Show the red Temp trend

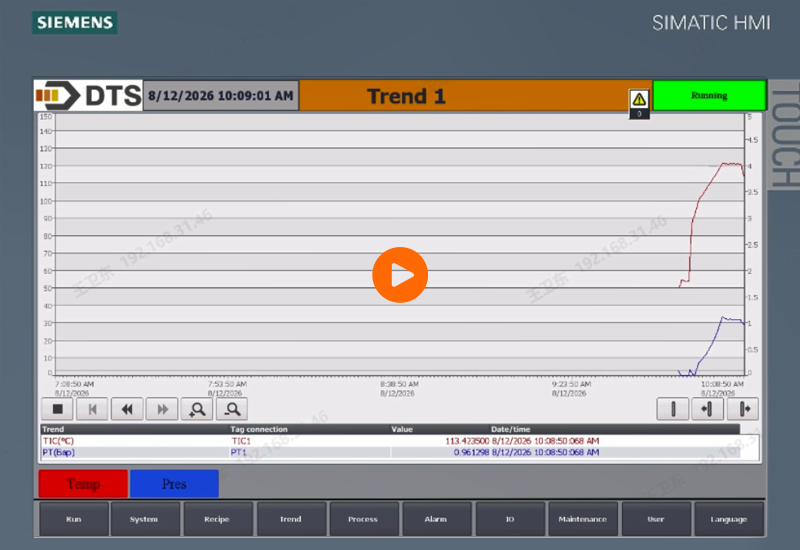point(83,484)
